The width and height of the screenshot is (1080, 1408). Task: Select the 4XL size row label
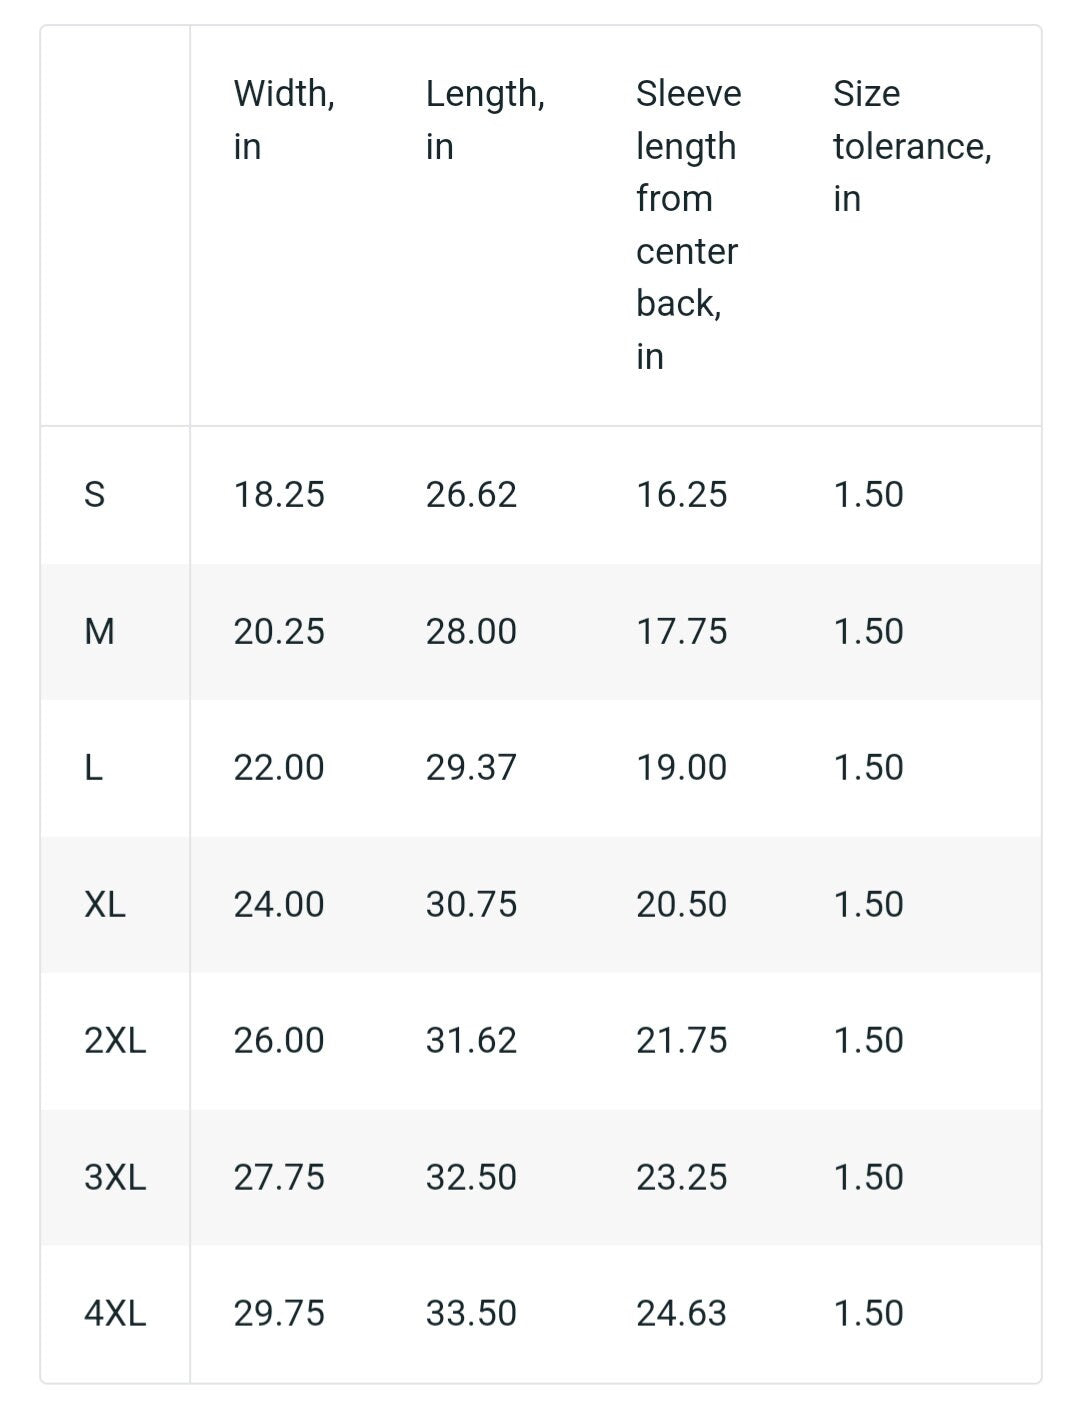pos(115,1313)
